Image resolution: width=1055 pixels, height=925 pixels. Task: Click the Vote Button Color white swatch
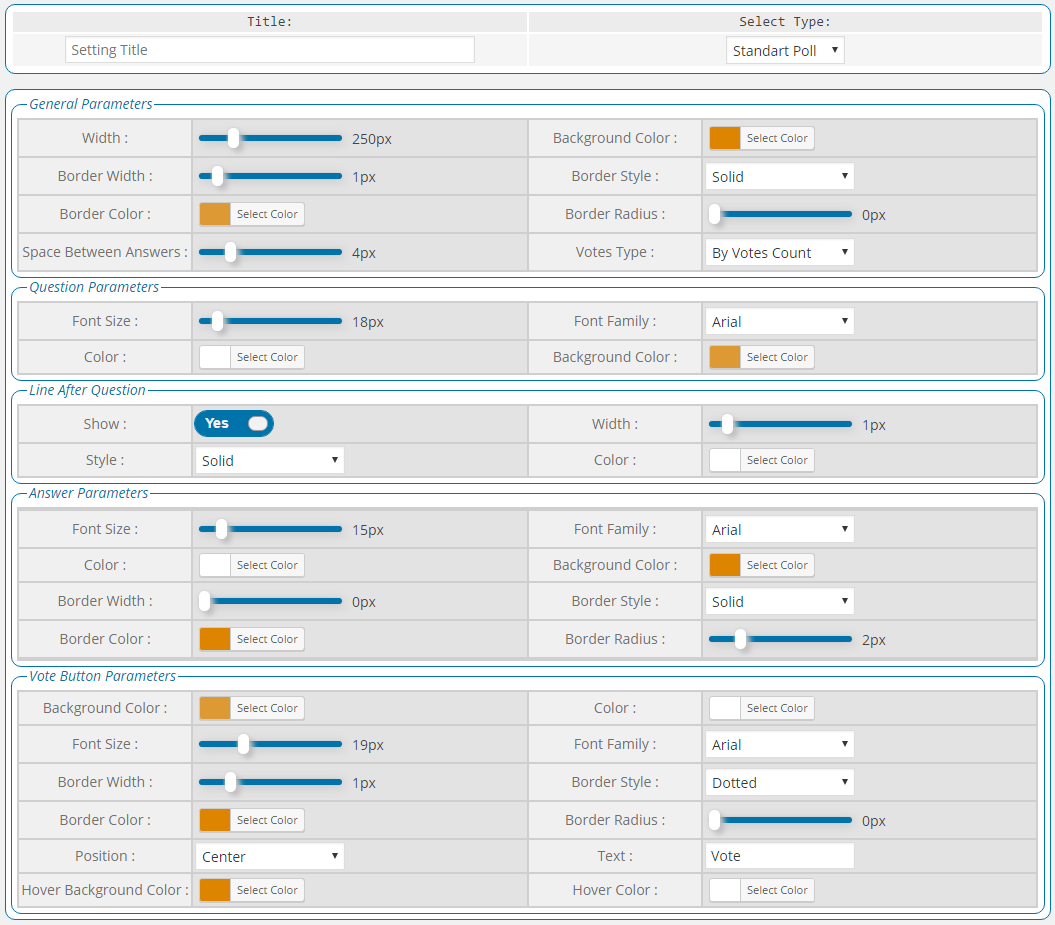[x=725, y=708]
